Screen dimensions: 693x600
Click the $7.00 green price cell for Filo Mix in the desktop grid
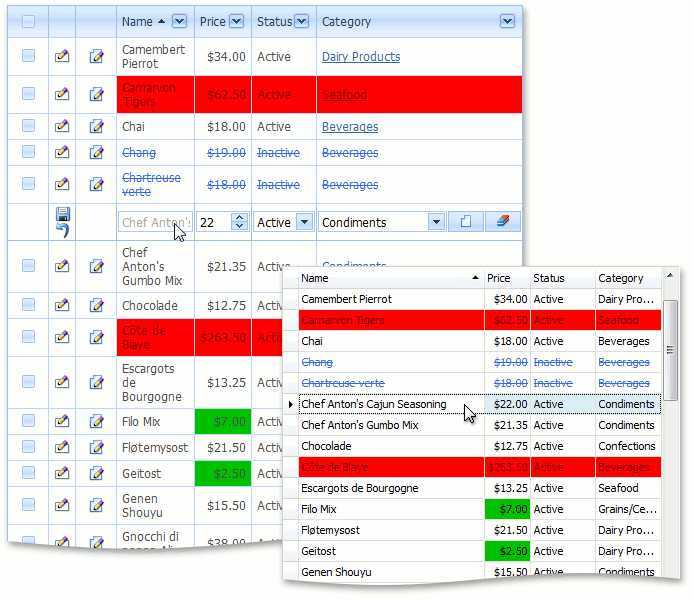tap(506, 509)
